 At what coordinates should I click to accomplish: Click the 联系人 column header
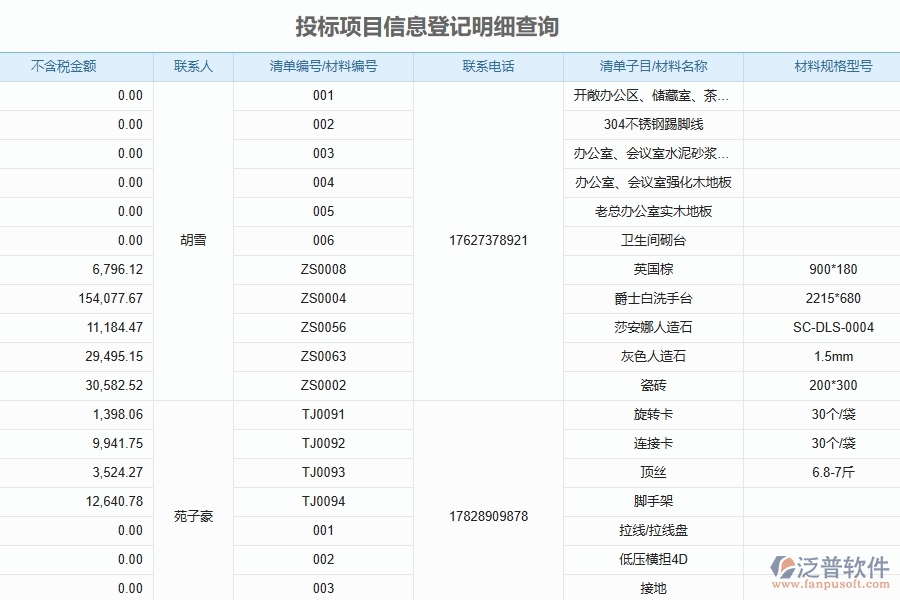click(x=191, y=66)
